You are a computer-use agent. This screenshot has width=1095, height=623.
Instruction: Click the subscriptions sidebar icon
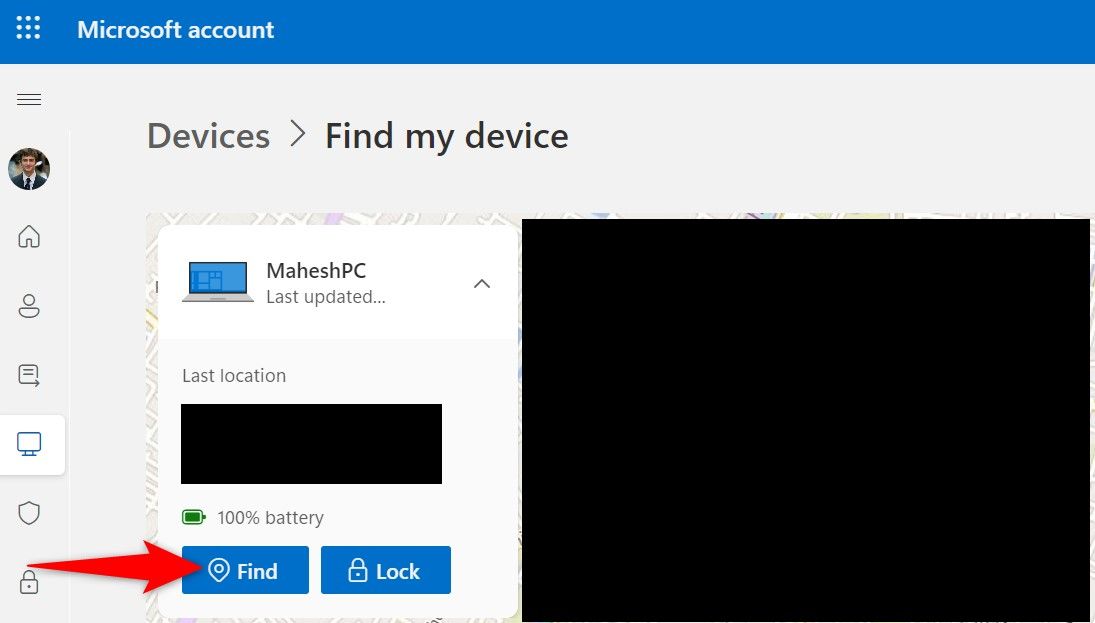(x=29, y=375)
